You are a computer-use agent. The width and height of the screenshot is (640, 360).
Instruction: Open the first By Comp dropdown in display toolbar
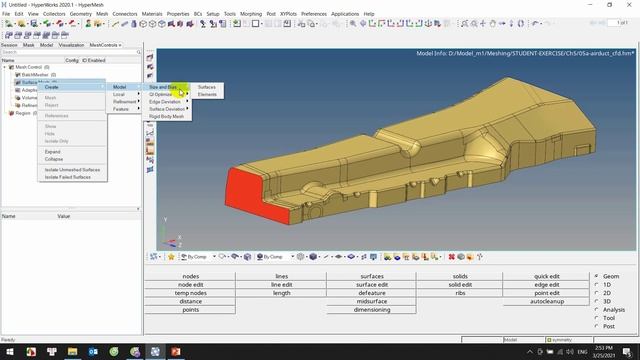pos(214,257)
